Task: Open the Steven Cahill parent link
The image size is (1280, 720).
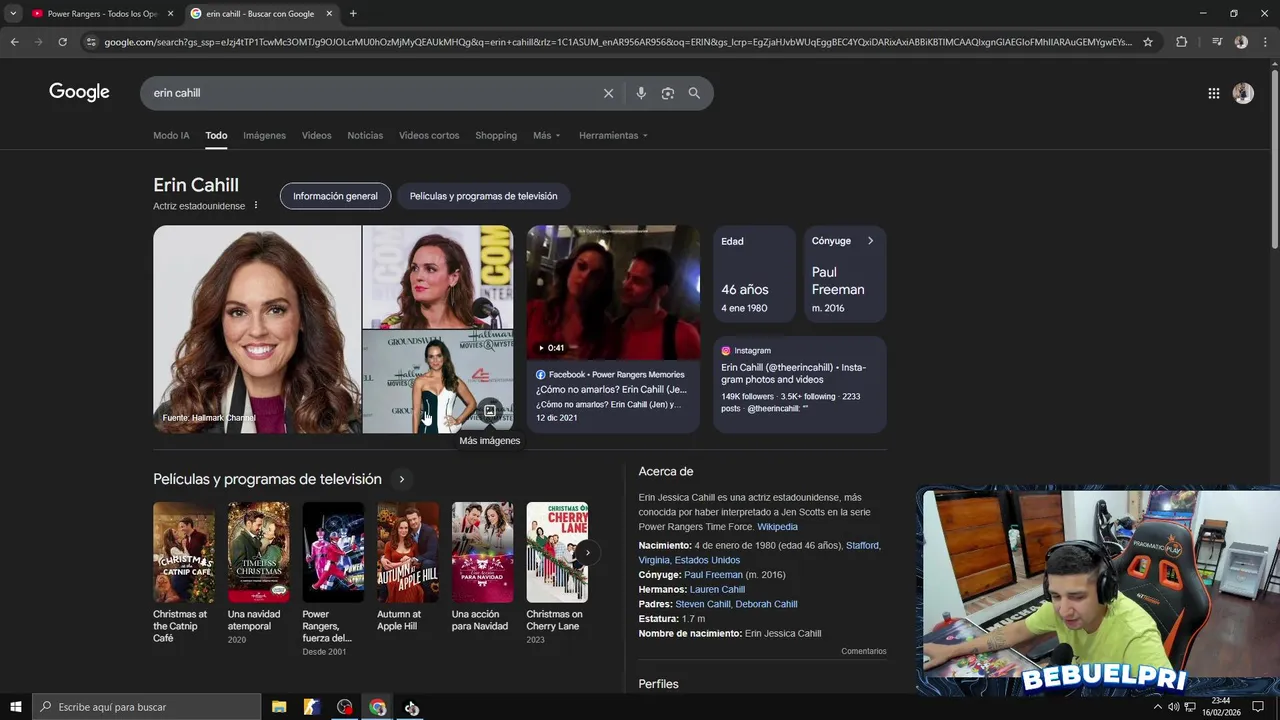Action: (x=702, y=605)
